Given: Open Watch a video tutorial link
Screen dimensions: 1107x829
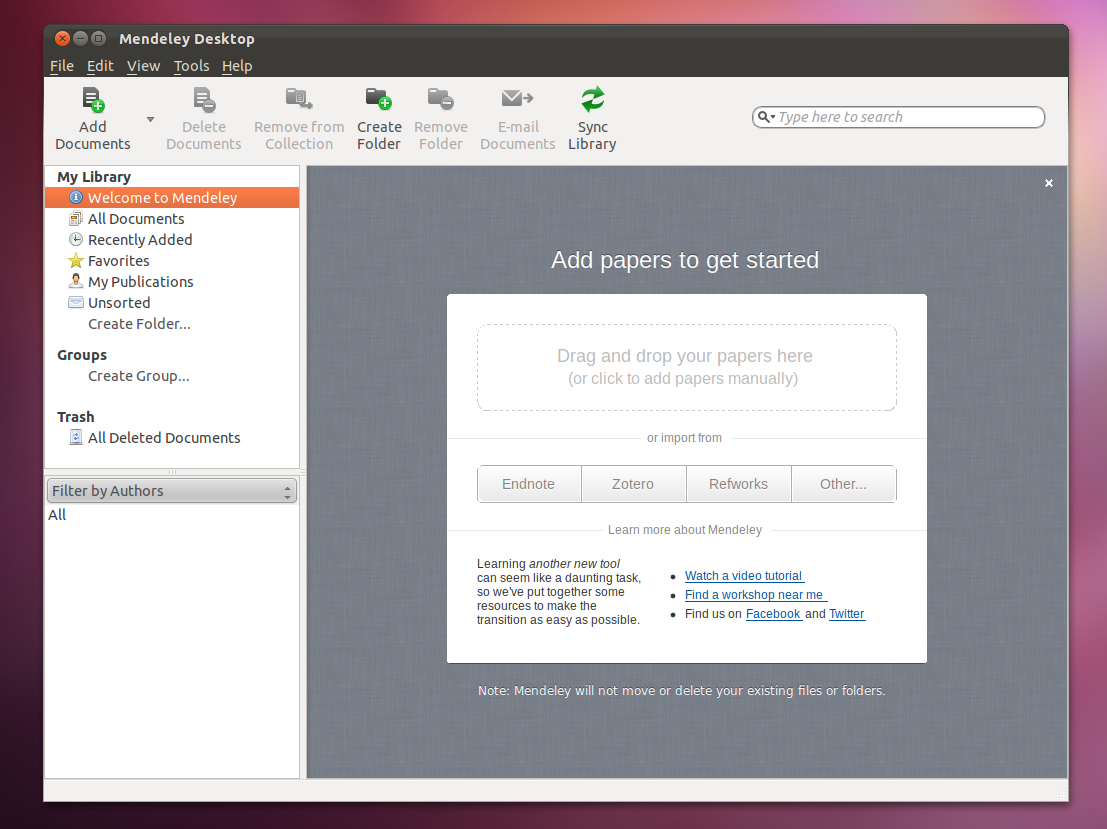Looking at the screenshot, I should (x=744, y=575).
